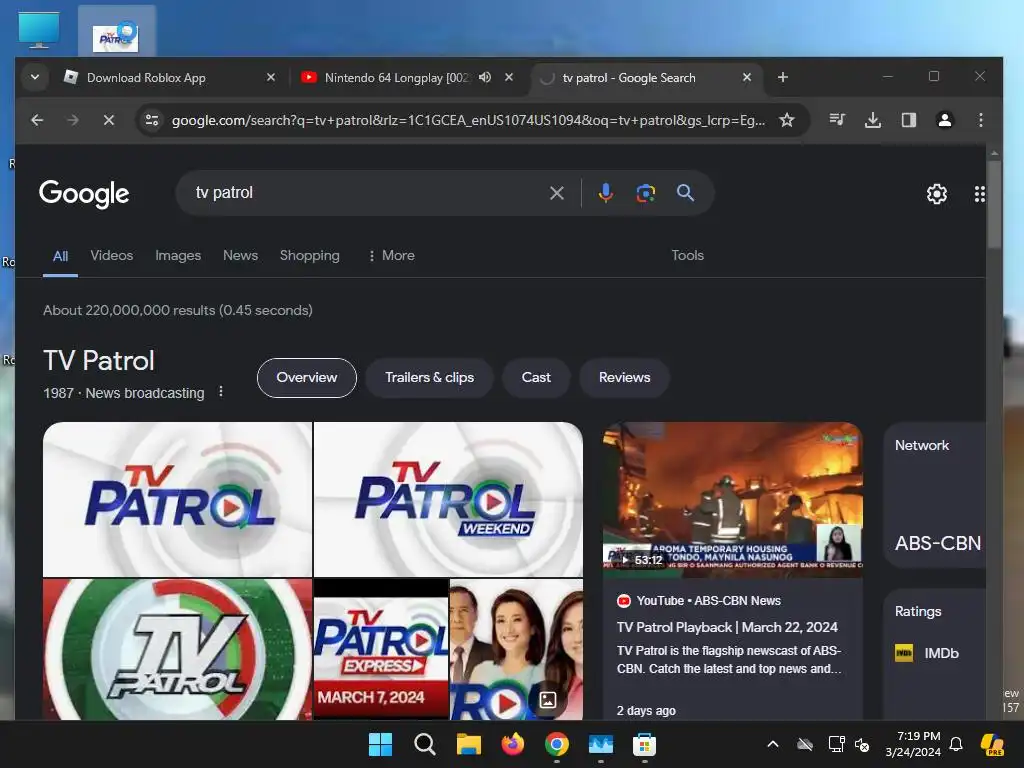The width and height of the screenshot is (1024, 768).
Task: Switch to Videos results tab
Action: click(112, 255)
